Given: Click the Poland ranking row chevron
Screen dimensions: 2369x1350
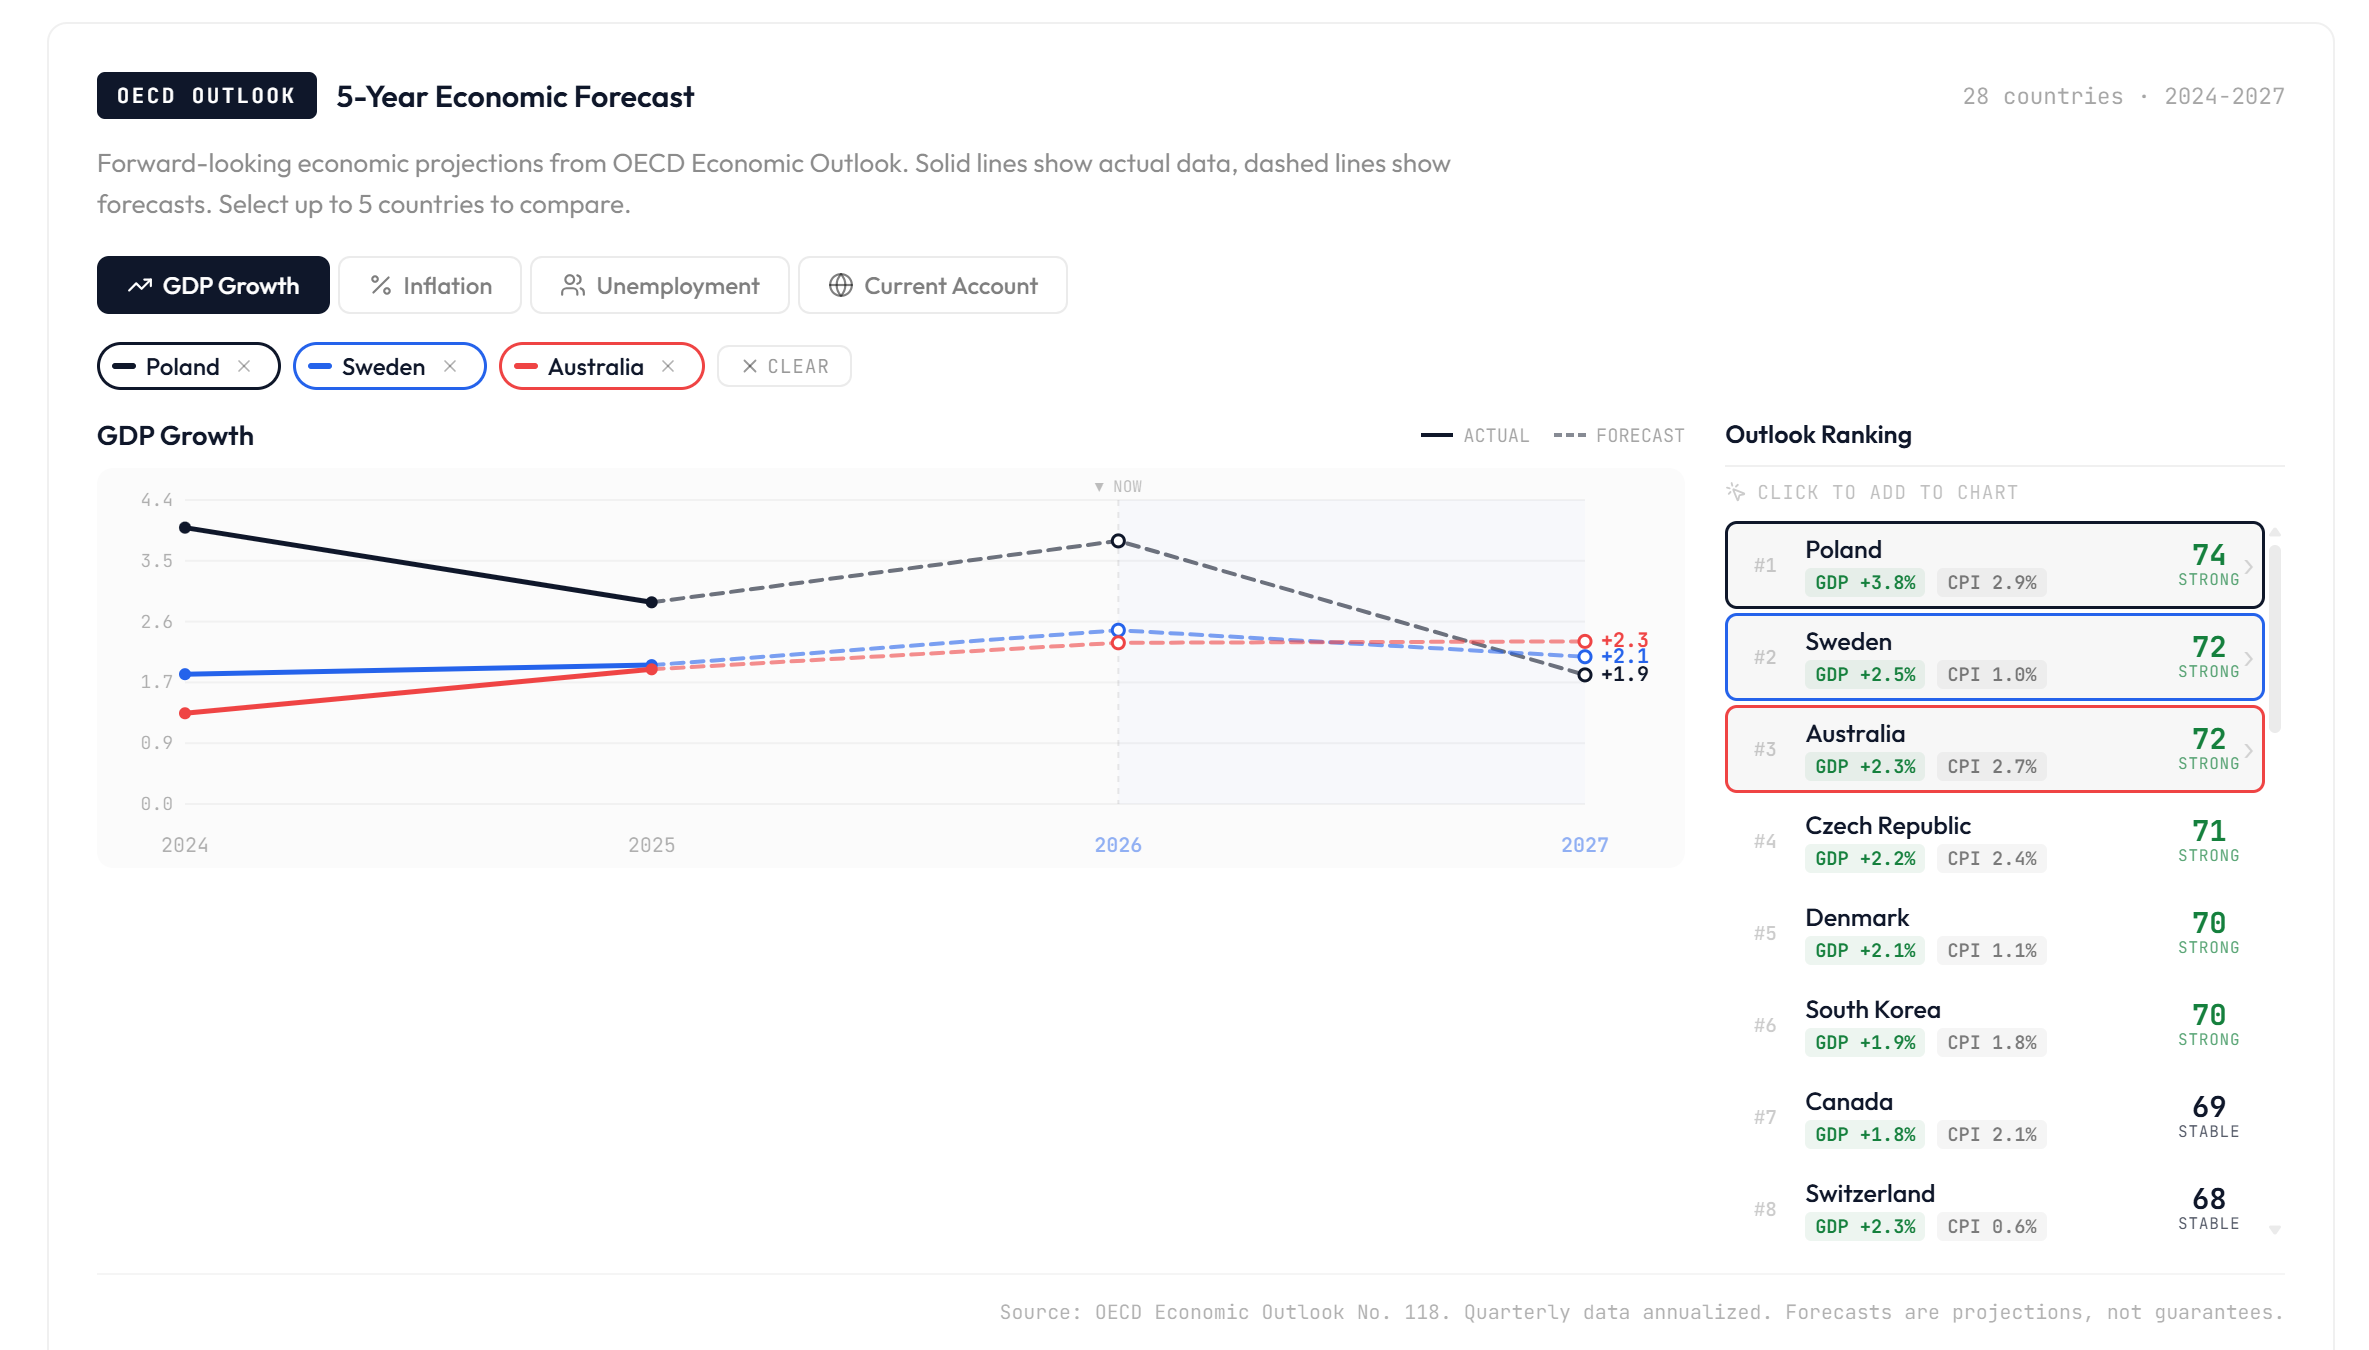Looking at the screenshot, I should 2248,566.
